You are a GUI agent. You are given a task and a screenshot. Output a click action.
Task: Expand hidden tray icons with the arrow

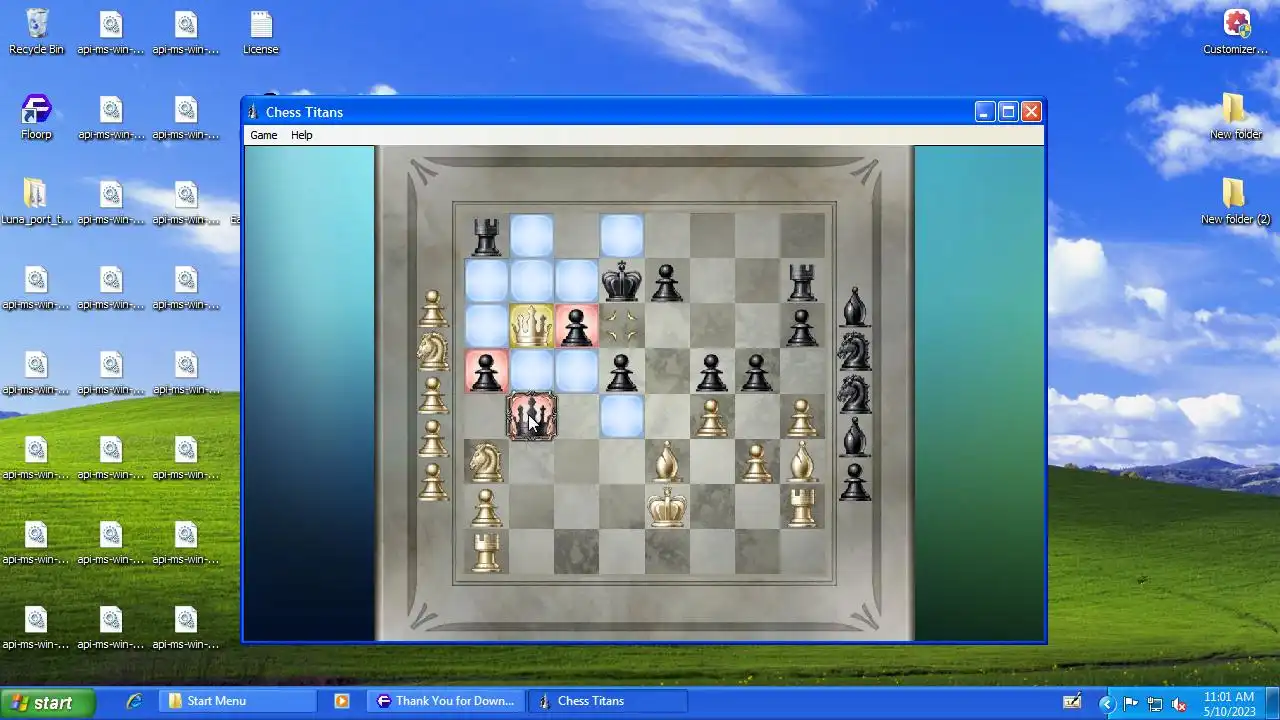[1106, 704]
